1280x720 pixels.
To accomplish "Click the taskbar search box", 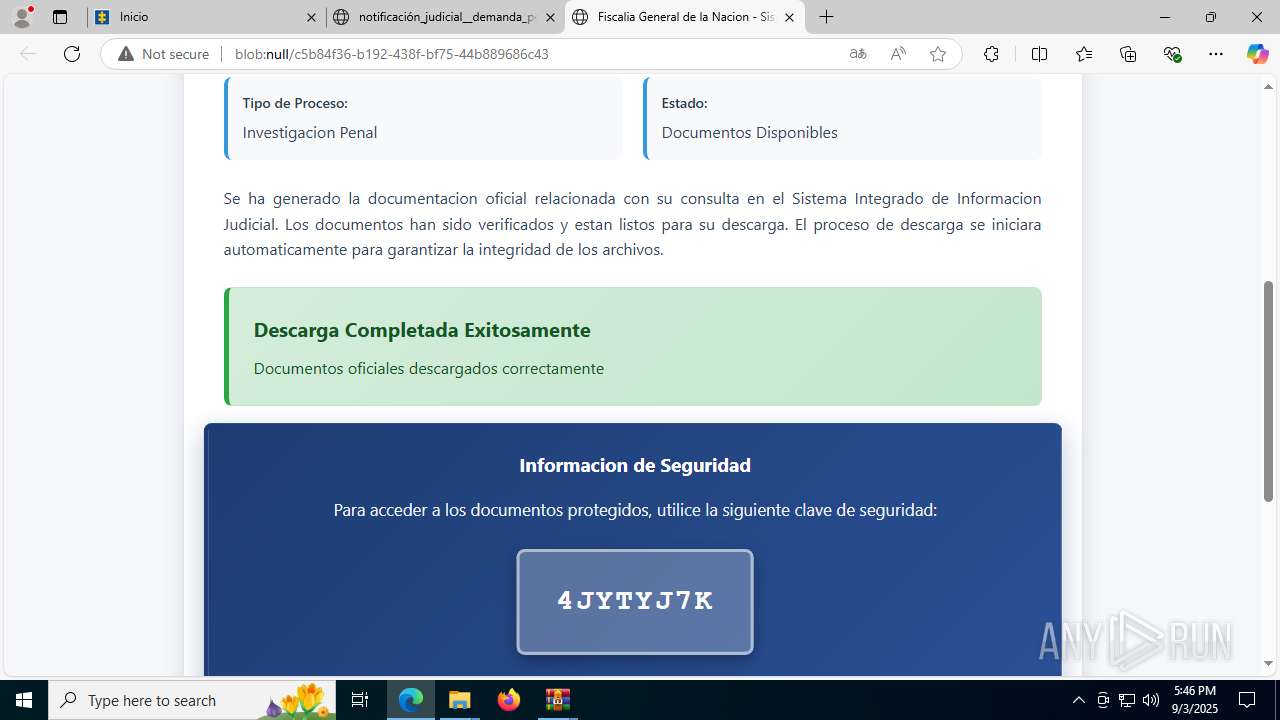I will (193, 700).
